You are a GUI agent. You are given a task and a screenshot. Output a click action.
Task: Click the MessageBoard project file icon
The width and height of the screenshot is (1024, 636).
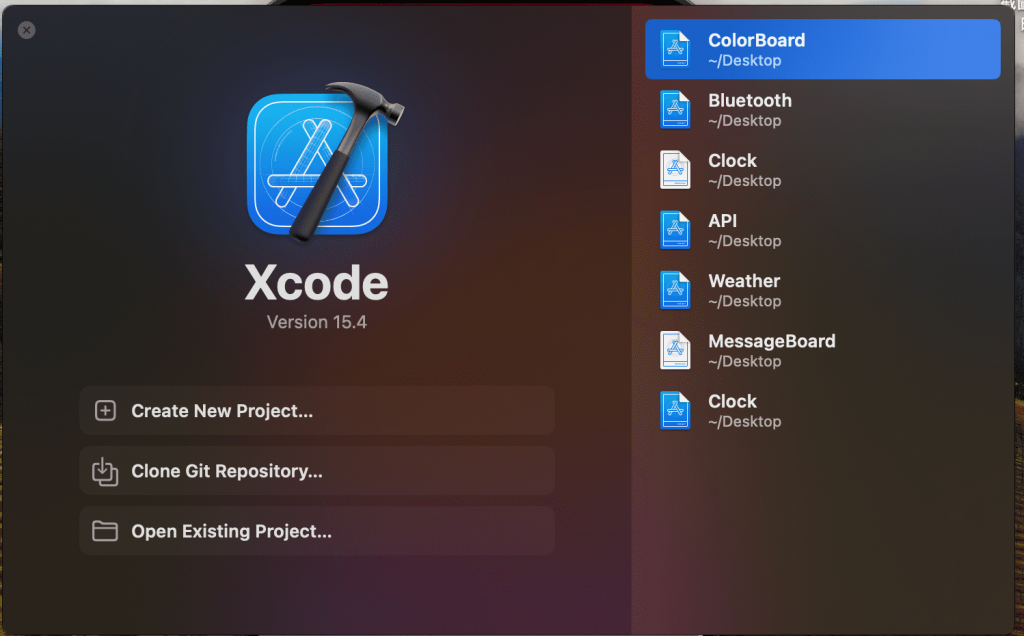[675, 350]
